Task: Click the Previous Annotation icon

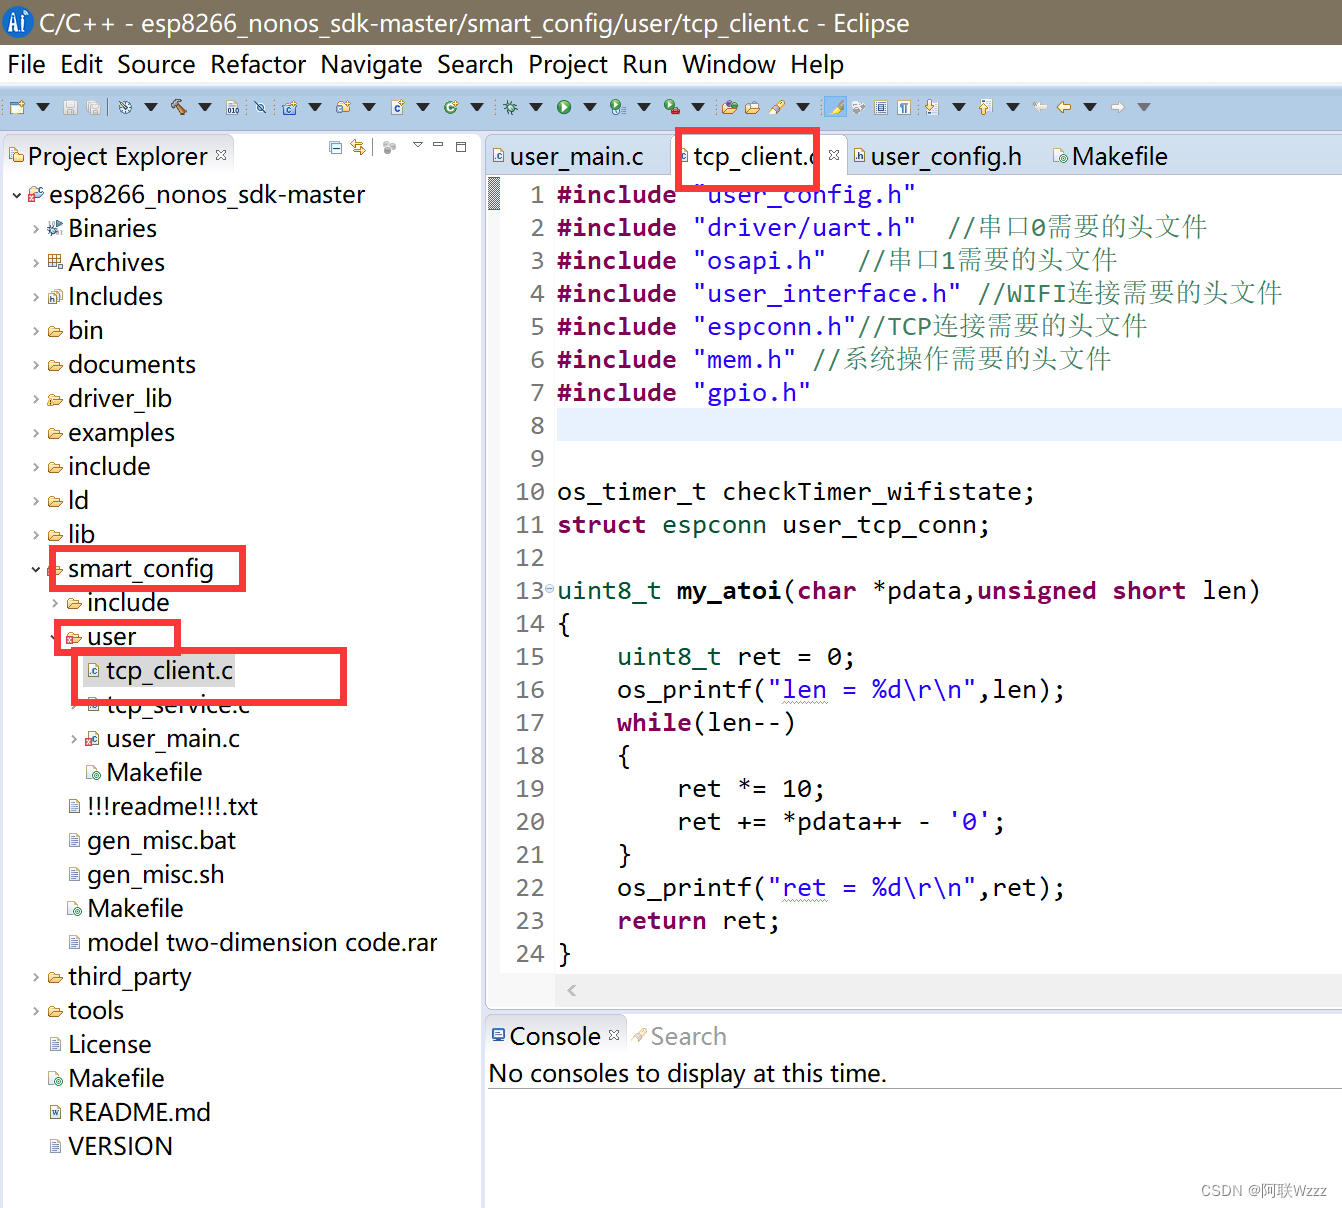Action: (985, 107)
